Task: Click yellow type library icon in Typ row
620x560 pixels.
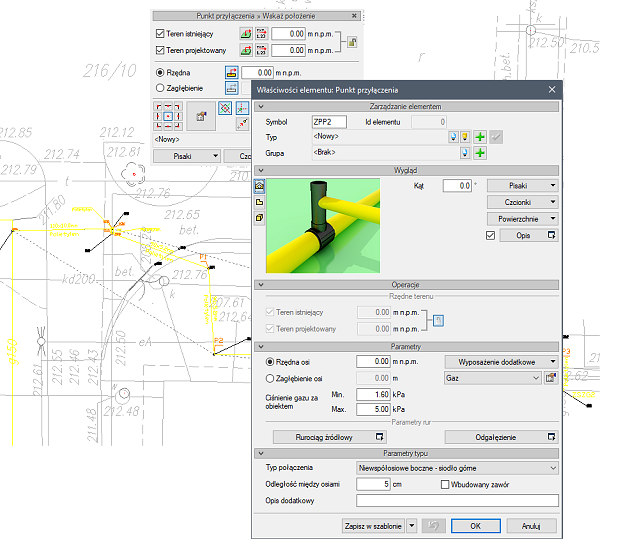Action: coord(465,137)
